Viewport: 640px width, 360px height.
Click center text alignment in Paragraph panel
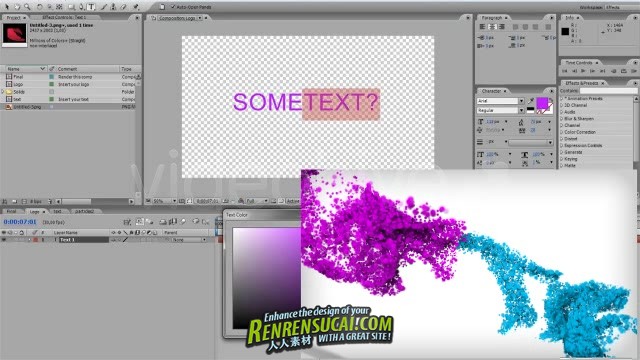[492, 27]
